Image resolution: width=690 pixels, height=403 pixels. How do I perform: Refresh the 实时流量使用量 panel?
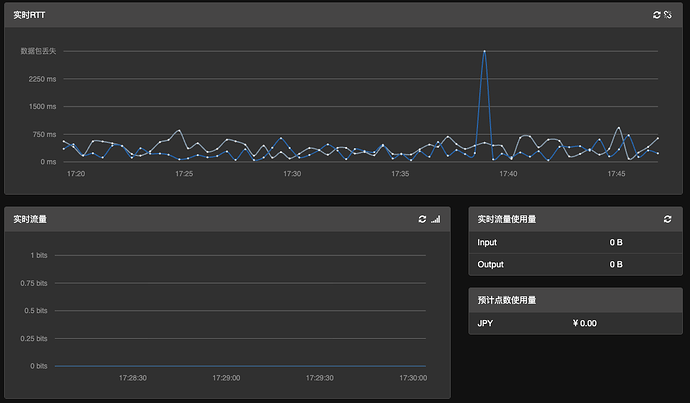click(668, 219)
